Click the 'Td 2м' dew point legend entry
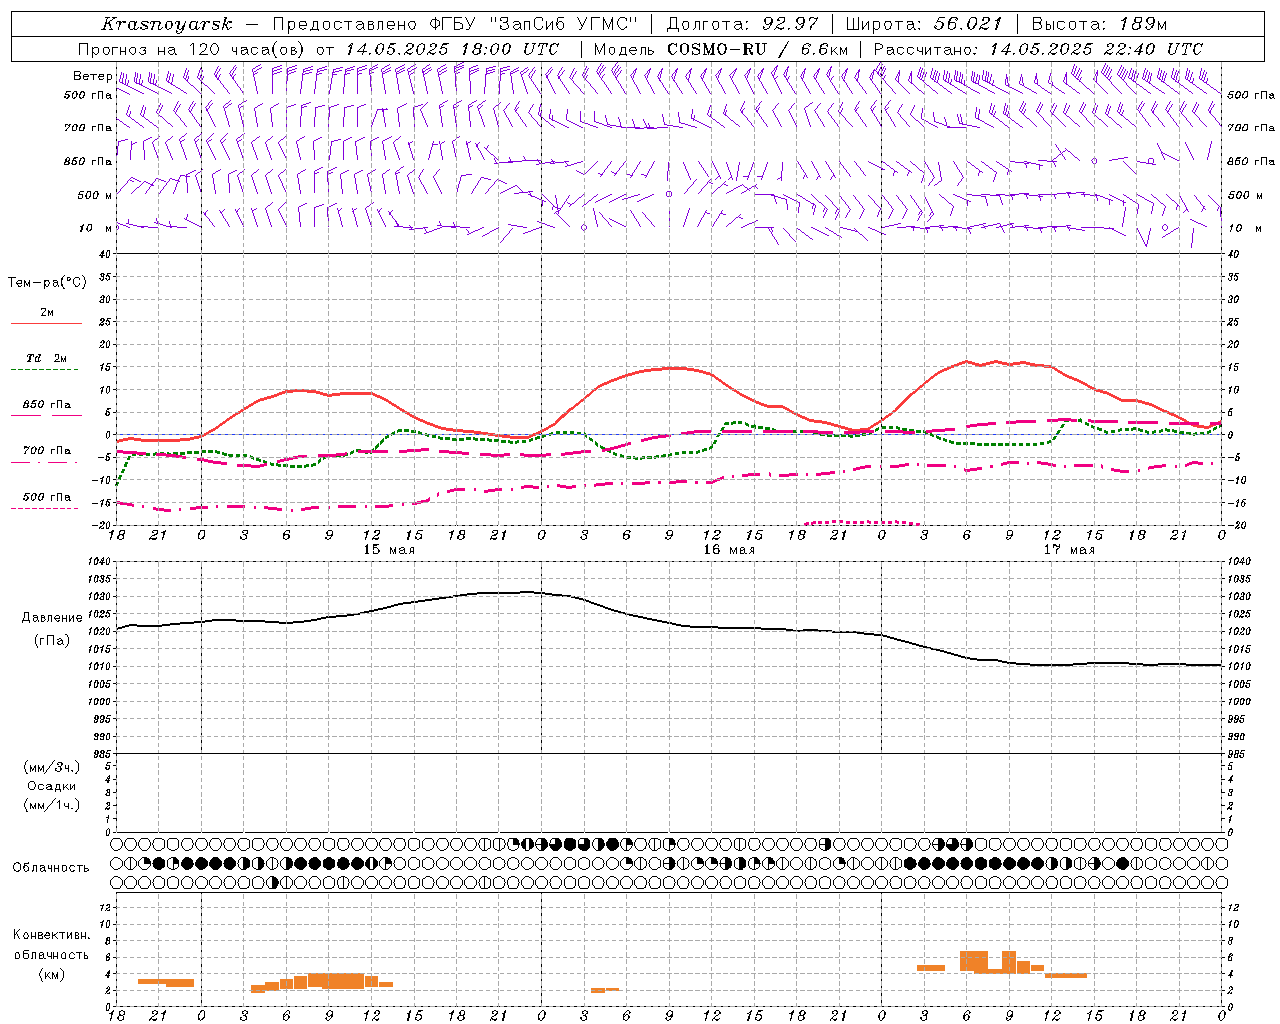The image size is (1280, 1024). (x=46, y=358)
